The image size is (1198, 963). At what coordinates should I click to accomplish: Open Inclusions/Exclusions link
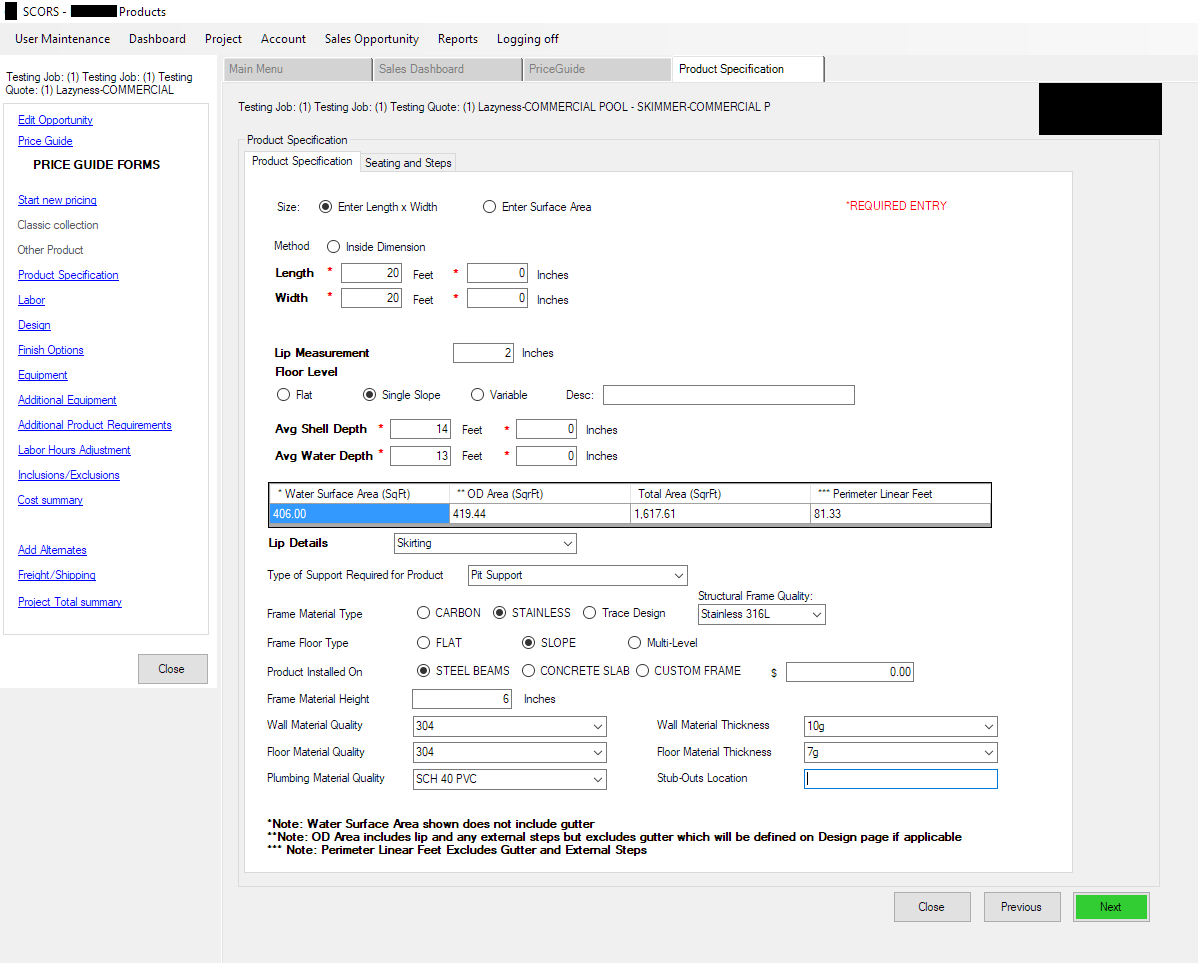tap(69, 475)
